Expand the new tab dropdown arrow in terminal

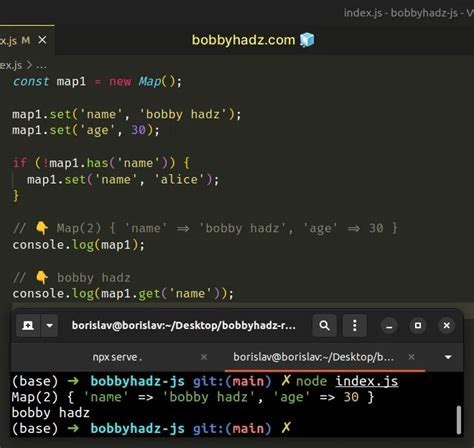point(50,325)
